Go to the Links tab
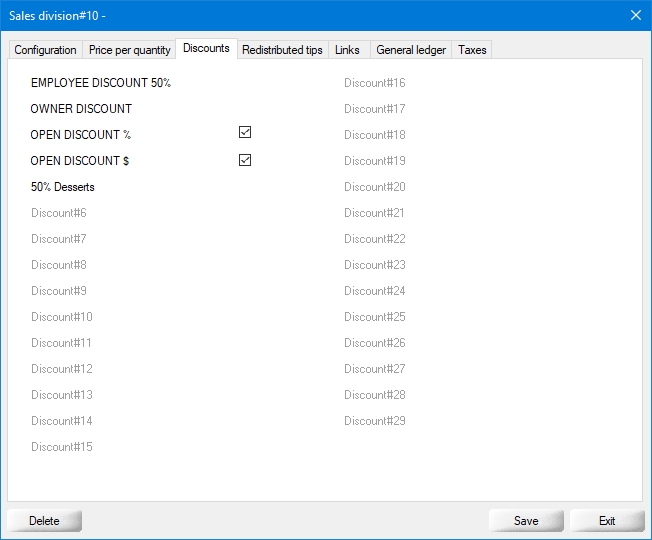The image size is (652, 540). point(347,50)
